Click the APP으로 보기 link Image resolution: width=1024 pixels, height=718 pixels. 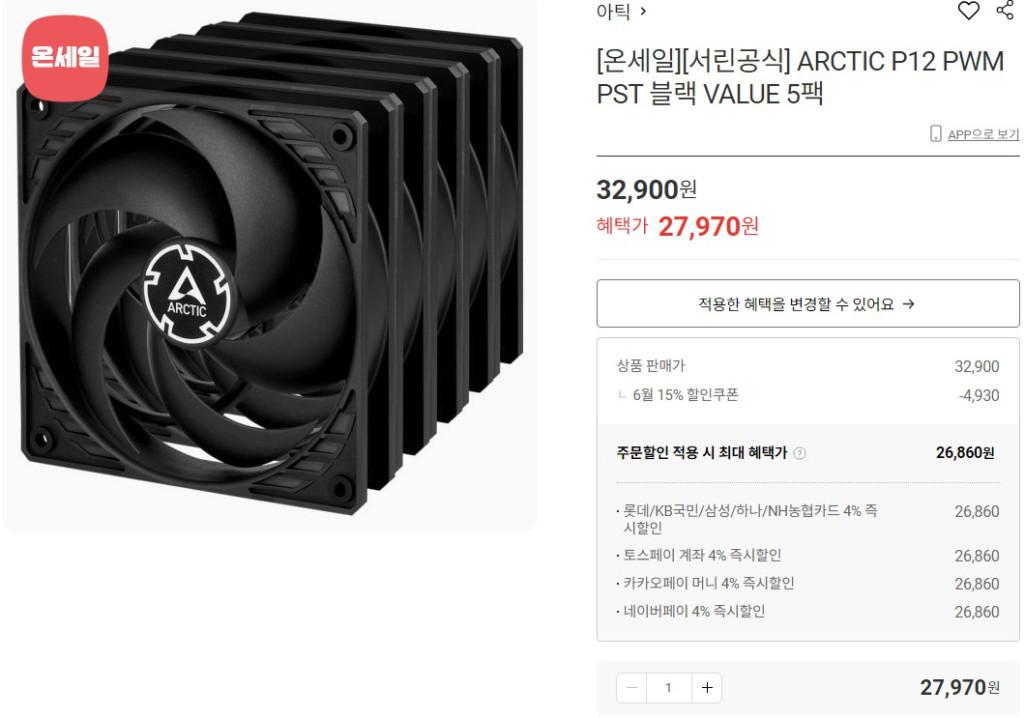click(983, 134)
